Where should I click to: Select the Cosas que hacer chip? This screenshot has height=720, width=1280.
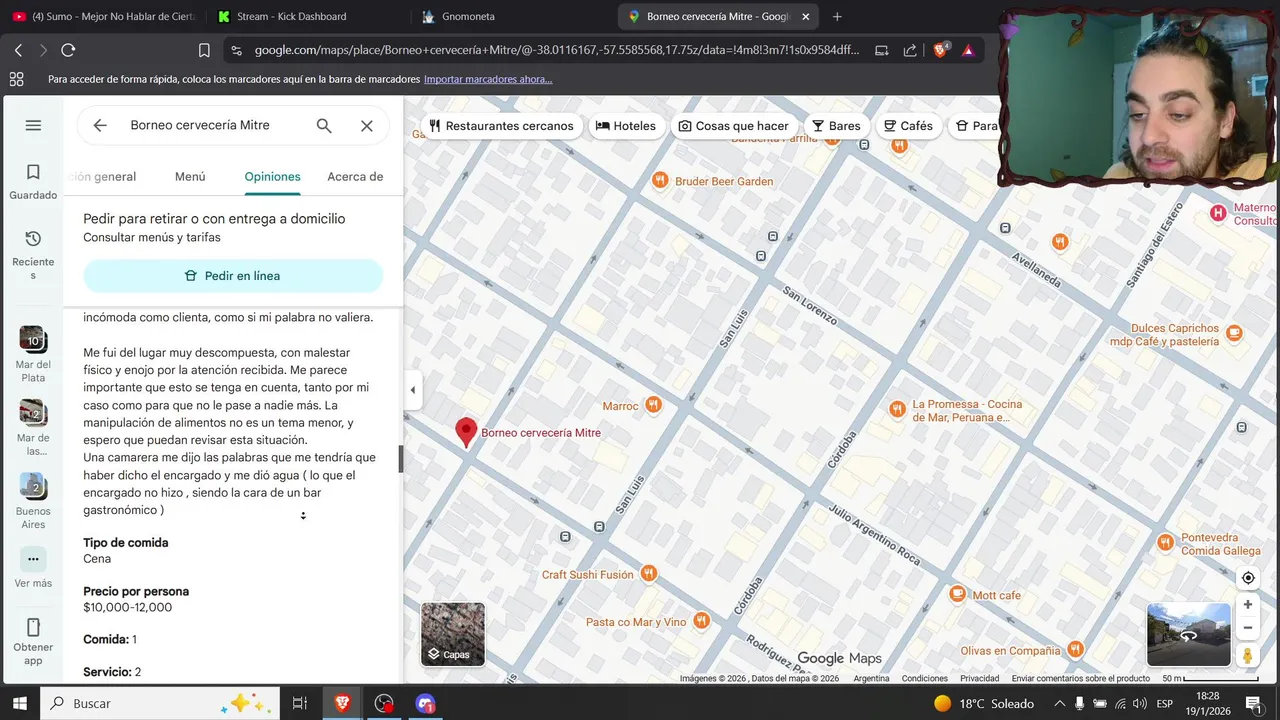(x=733, y=126)
